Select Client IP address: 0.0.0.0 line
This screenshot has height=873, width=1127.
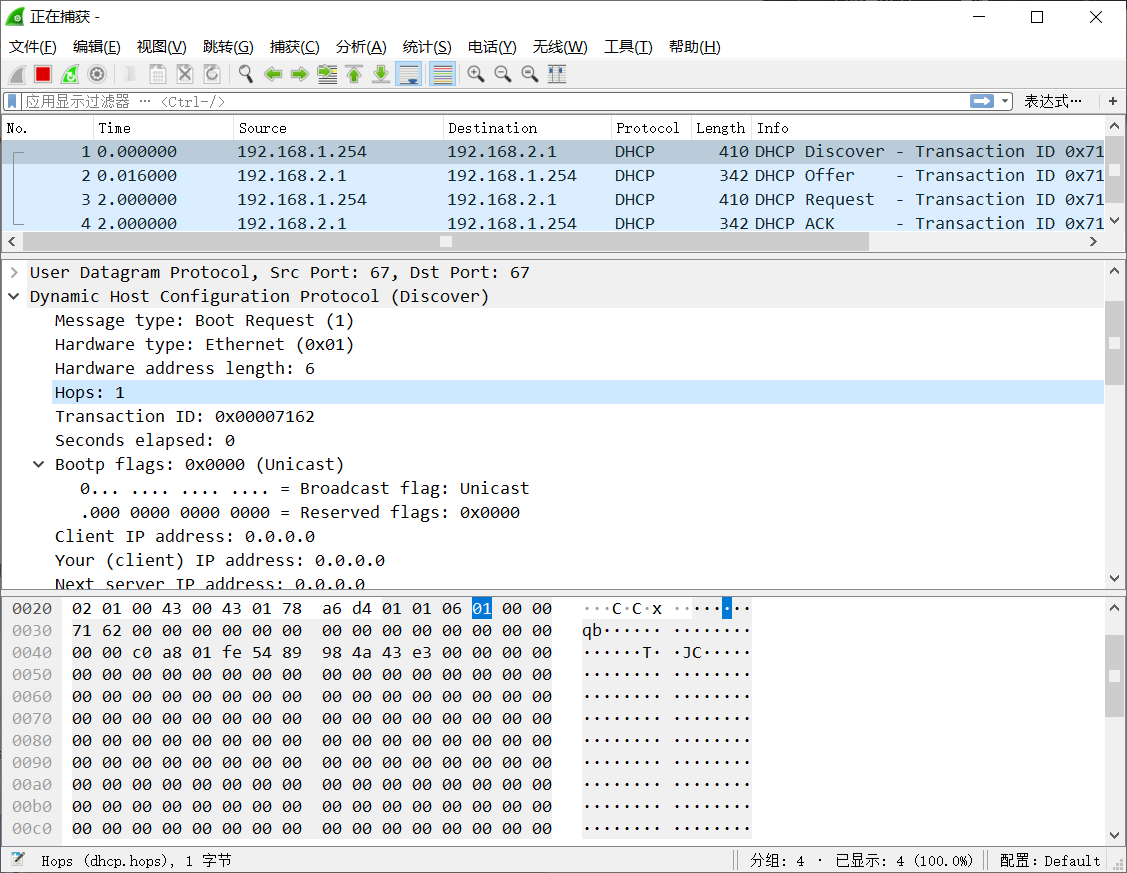pos(185,536)
